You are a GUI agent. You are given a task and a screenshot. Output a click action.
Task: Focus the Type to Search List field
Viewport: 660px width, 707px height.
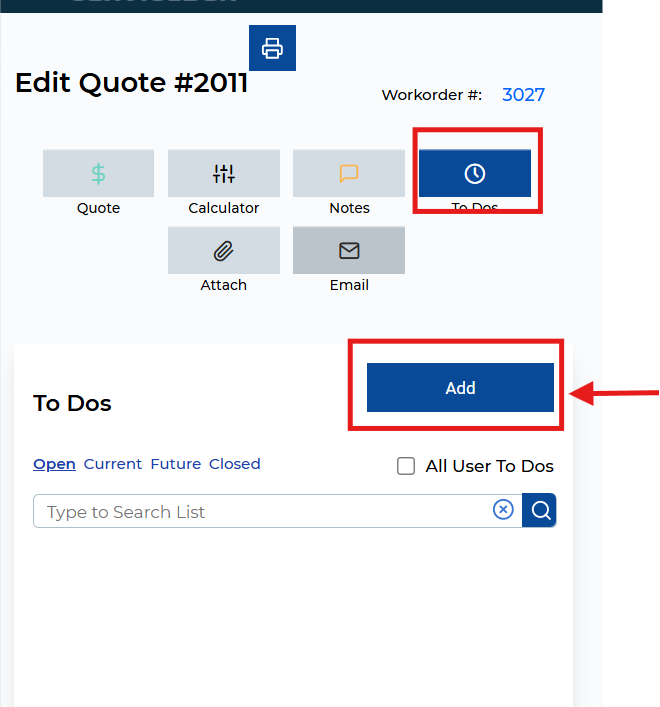pos(265,511)
